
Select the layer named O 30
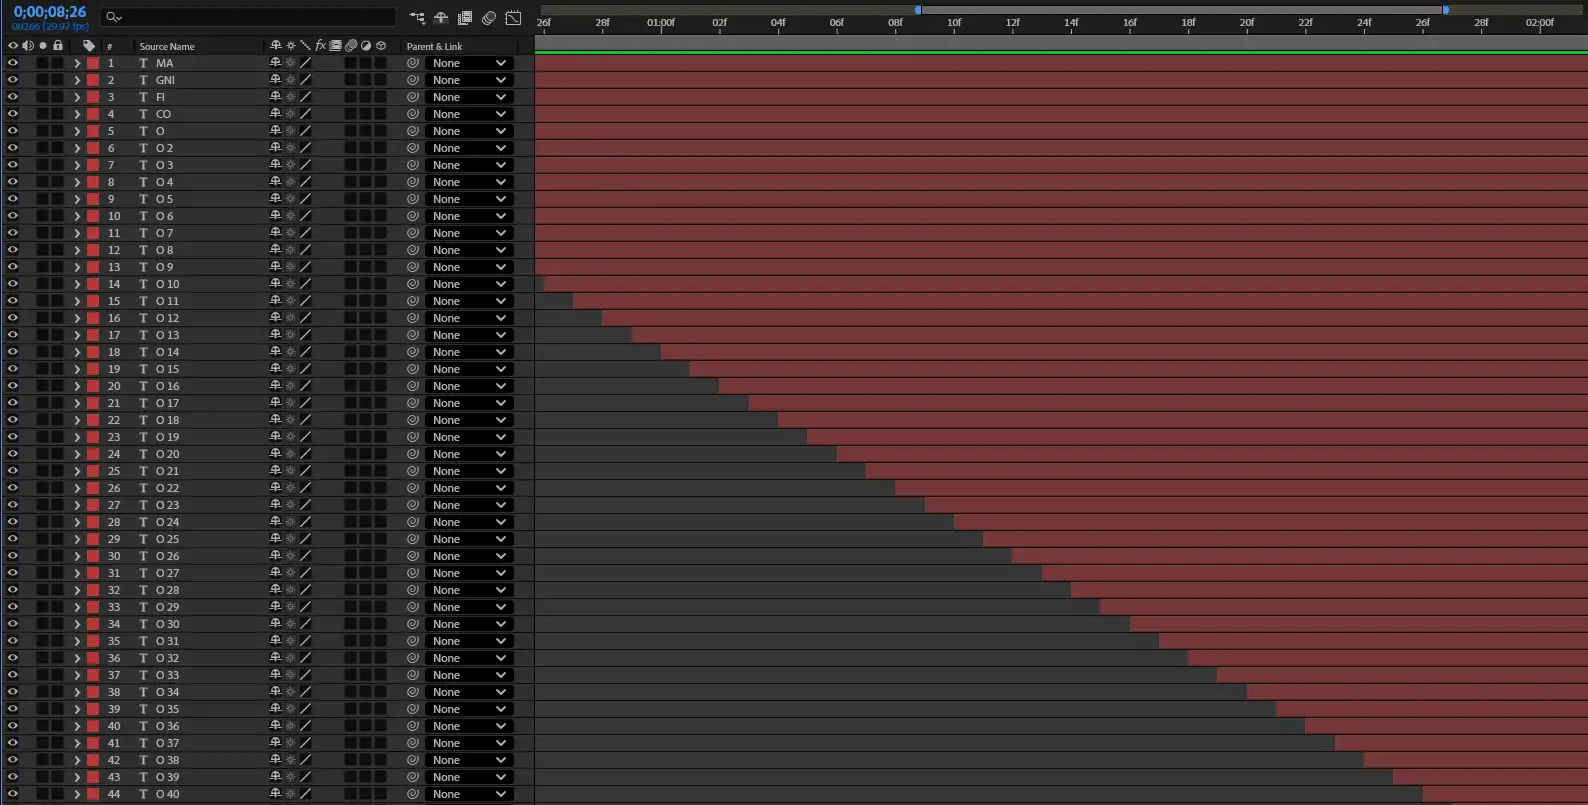168,624
